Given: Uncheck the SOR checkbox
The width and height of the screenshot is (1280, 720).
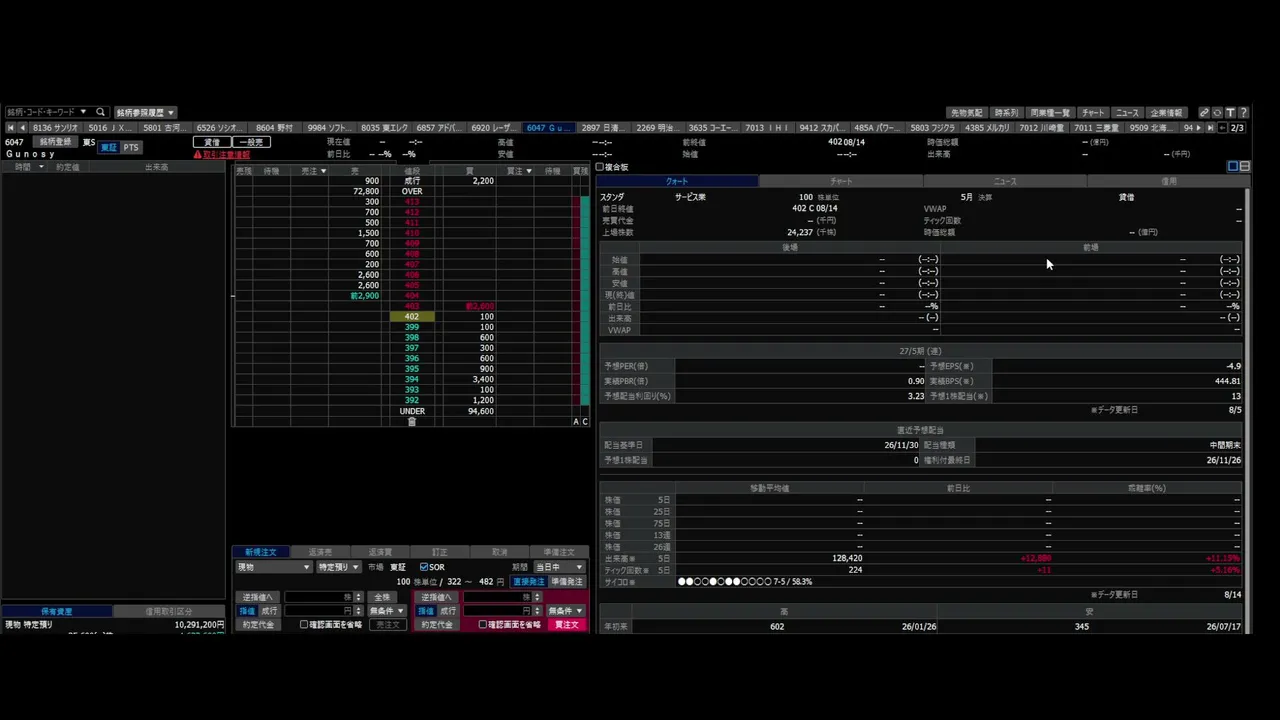Looking at the screenshot, I should click(x=424, y=567).
